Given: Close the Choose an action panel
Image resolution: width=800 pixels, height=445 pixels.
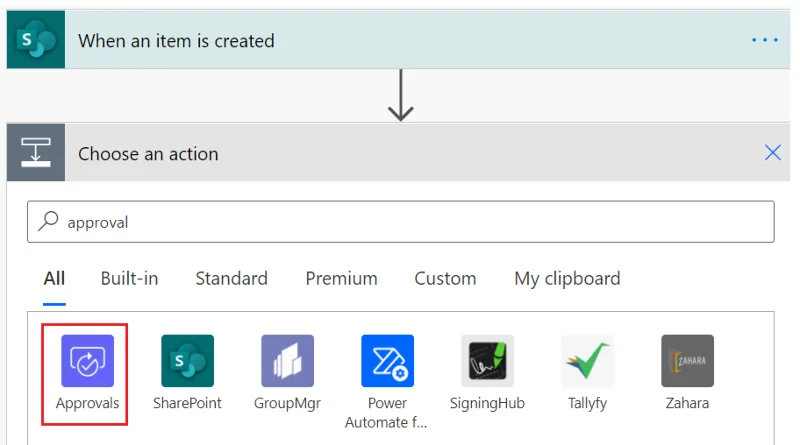Looking at the screenshot, I should pos(772,152).
